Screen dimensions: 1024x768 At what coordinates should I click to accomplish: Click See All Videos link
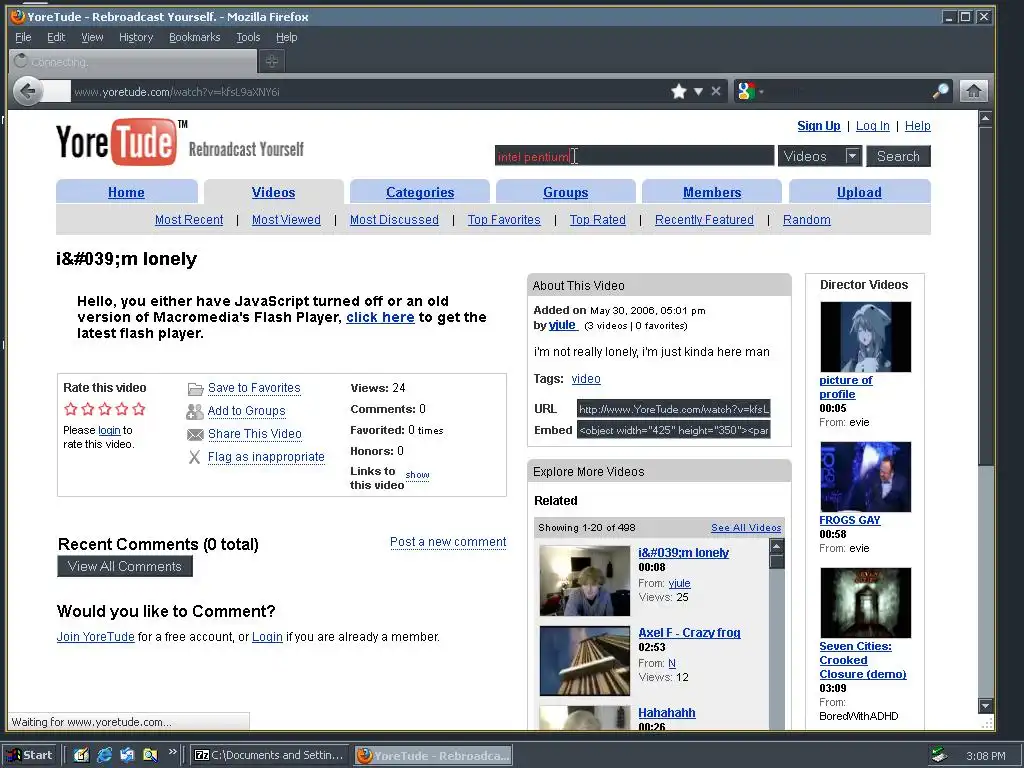point(746,528)
